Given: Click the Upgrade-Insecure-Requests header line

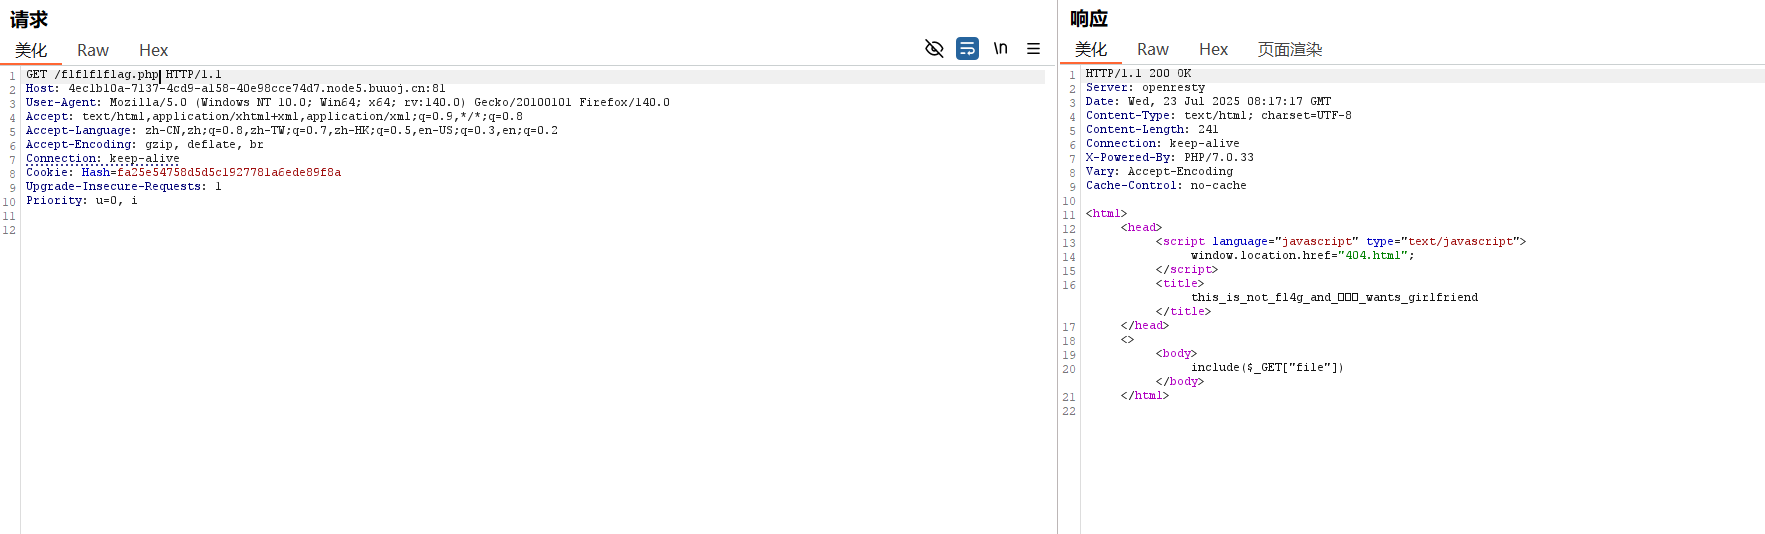Looking at the screenshot, I should point(124,187).
